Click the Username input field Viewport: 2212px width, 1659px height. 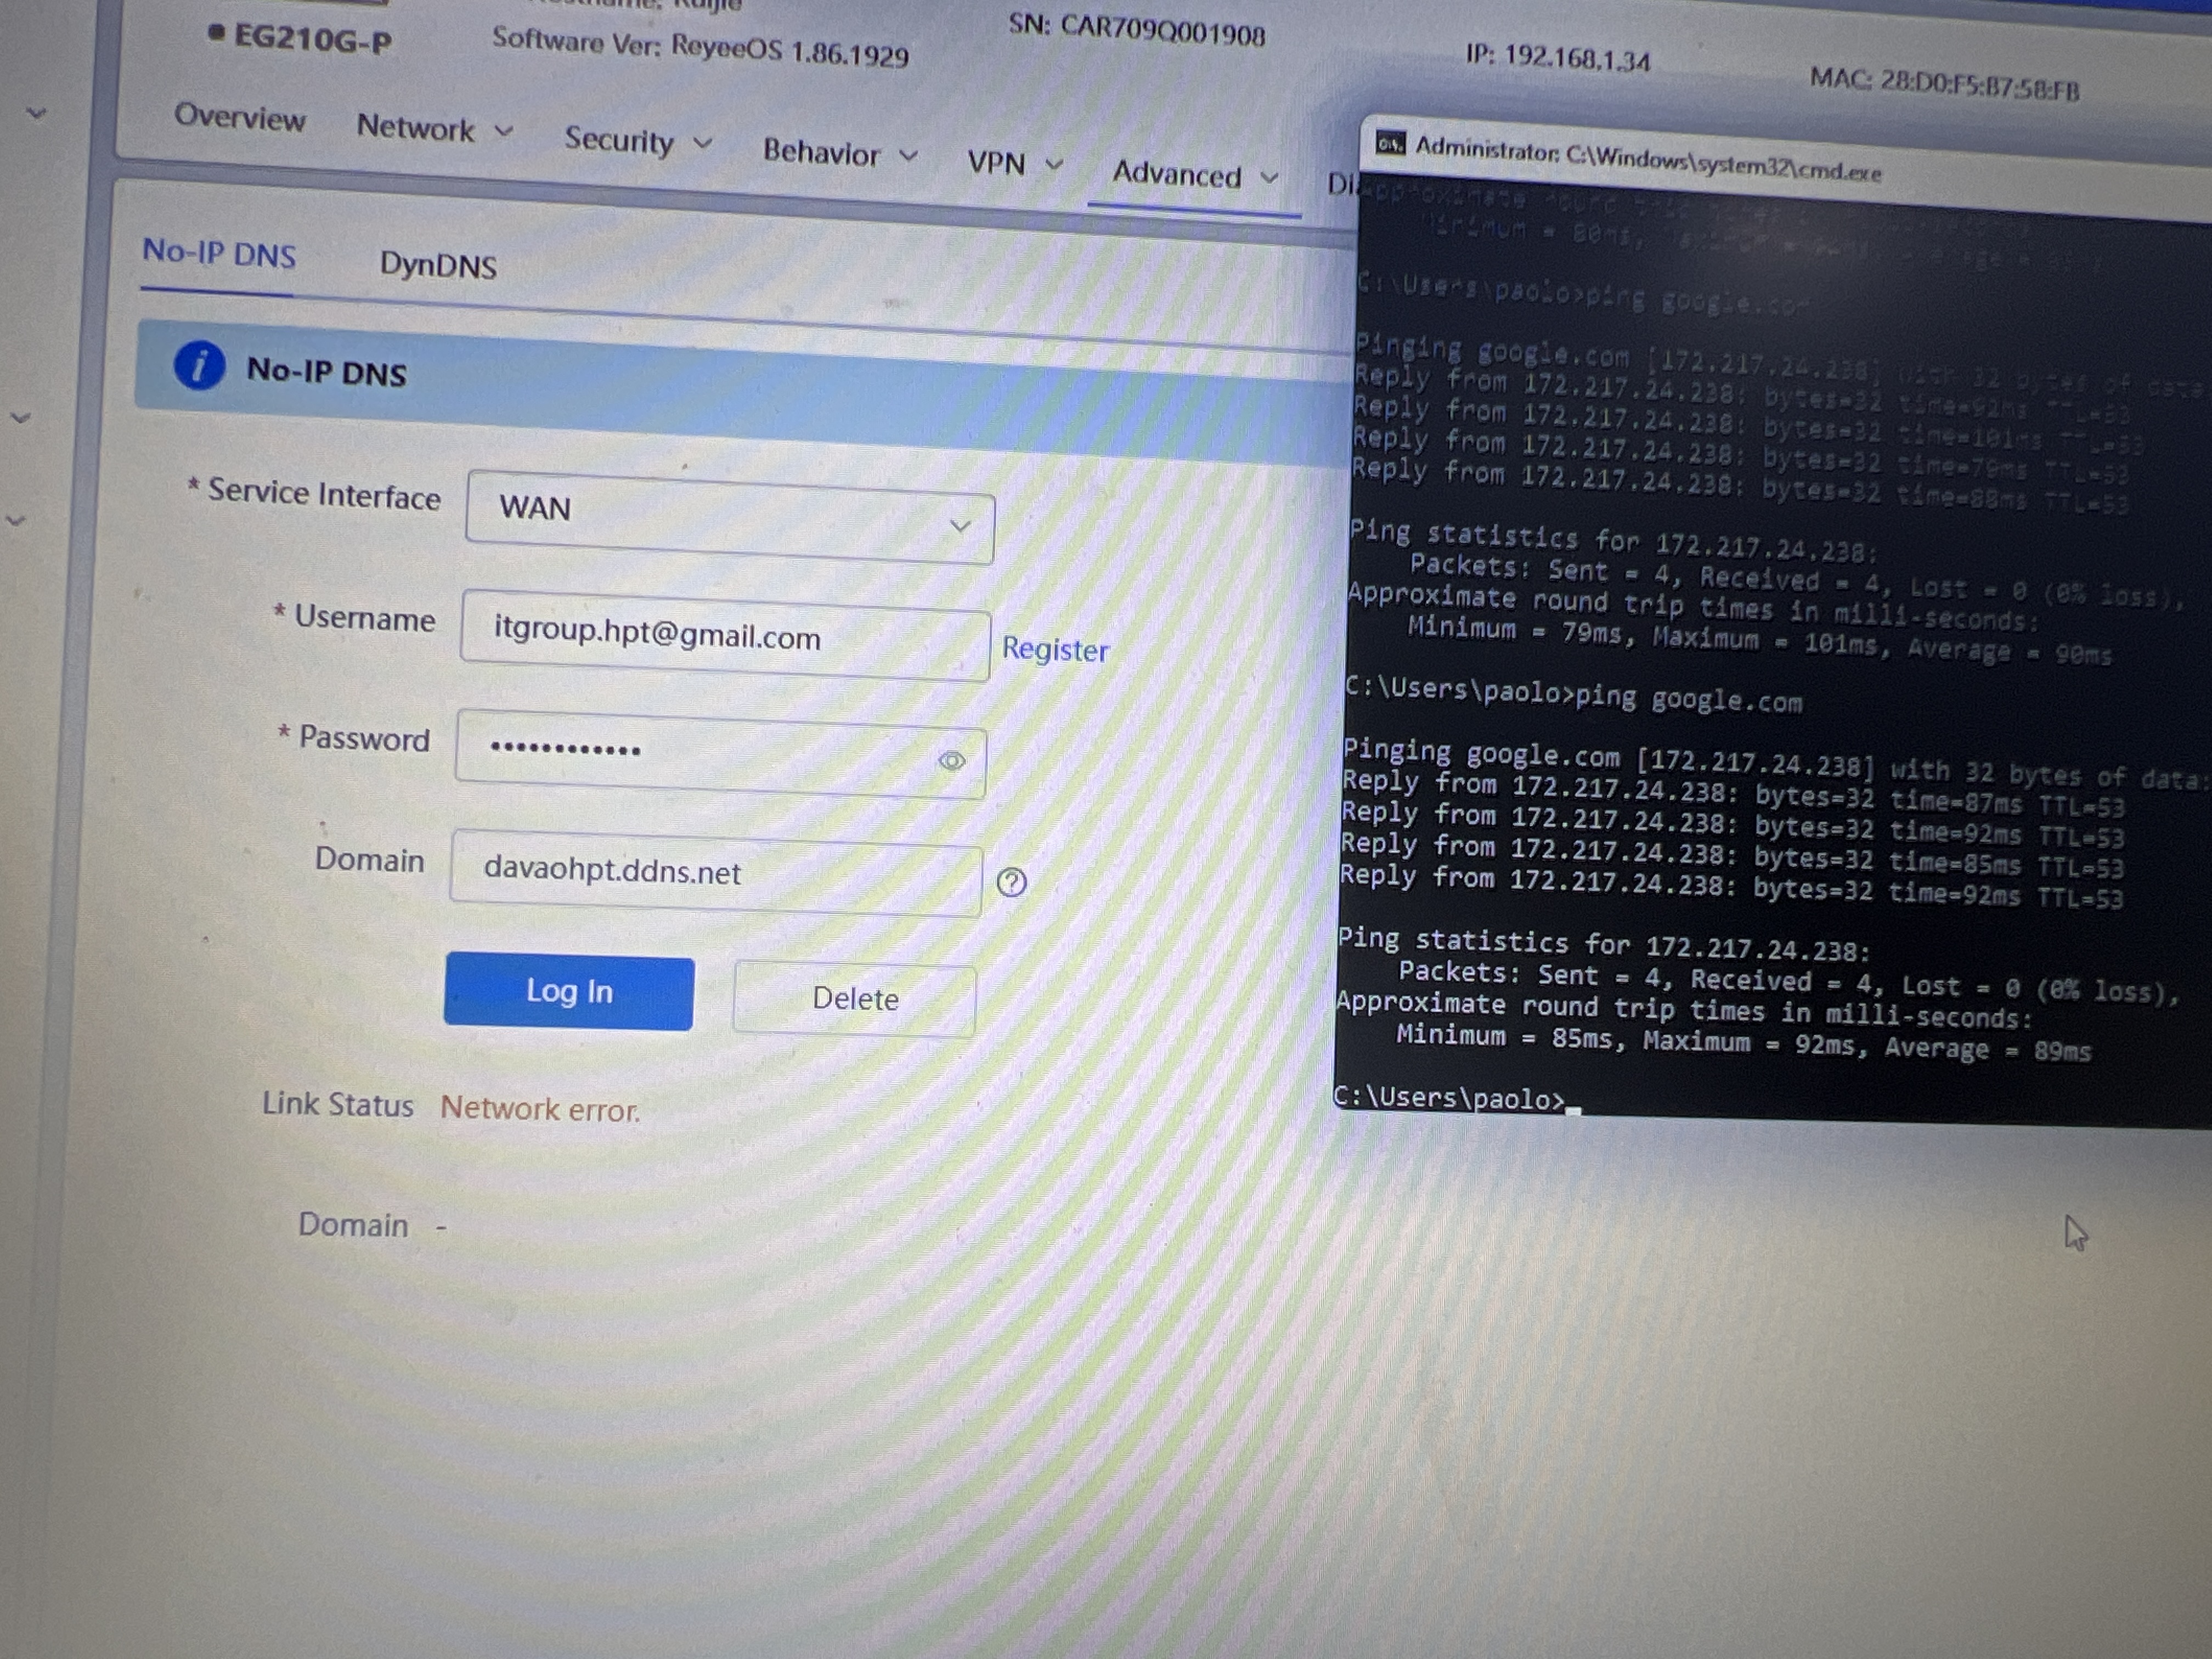point(725,636)
